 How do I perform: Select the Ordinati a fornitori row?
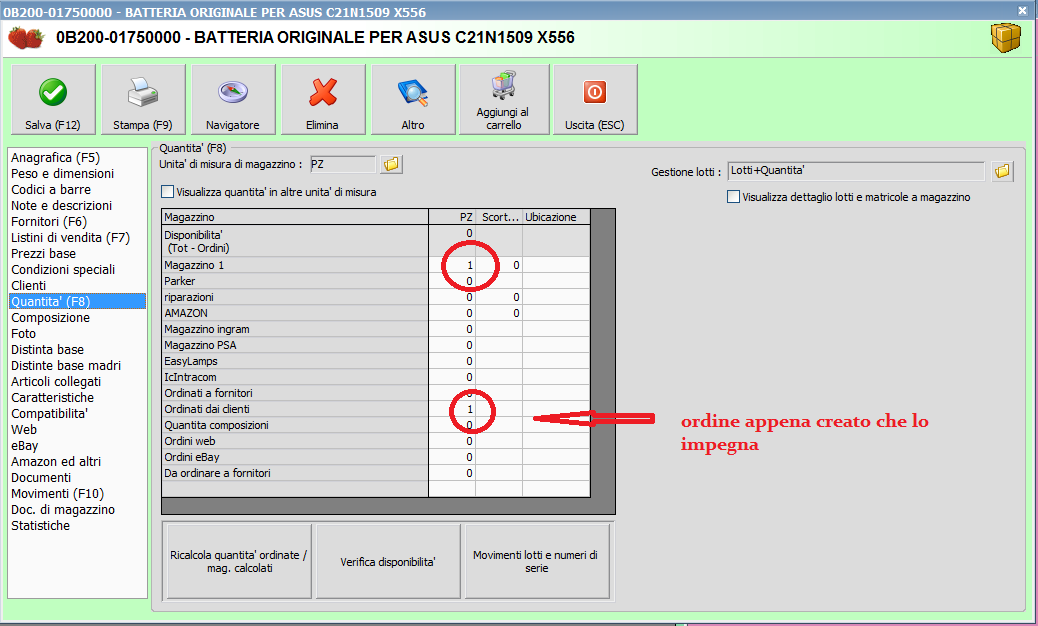click(x=376, y=392)
